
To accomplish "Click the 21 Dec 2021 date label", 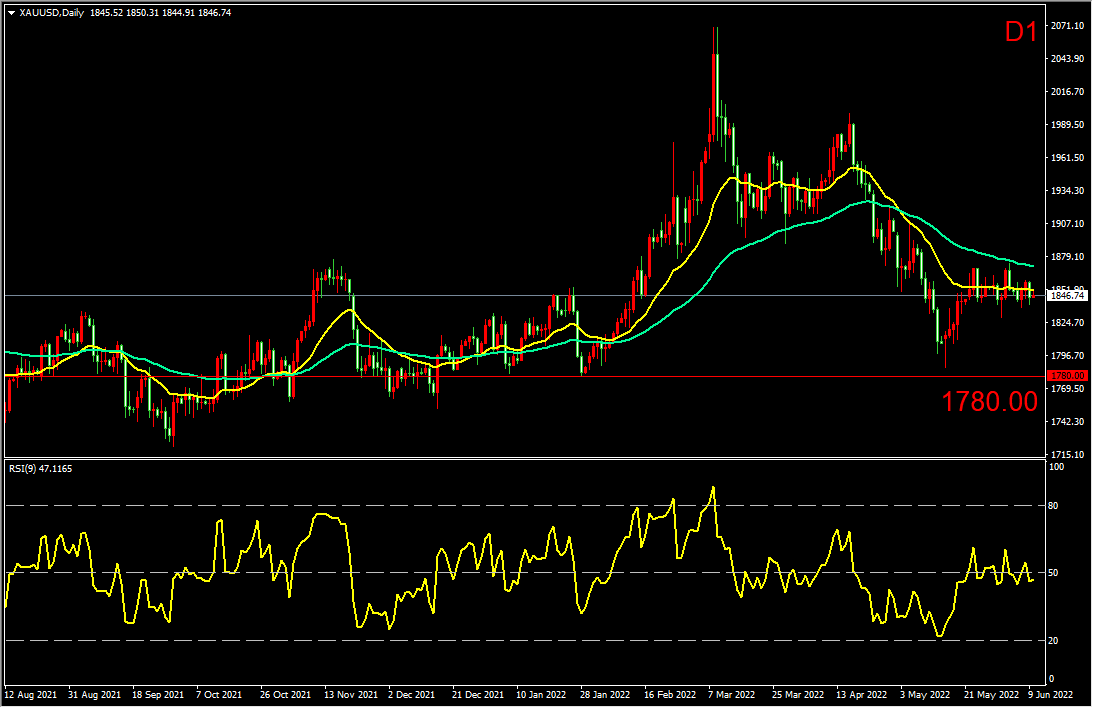I will 477,695.
